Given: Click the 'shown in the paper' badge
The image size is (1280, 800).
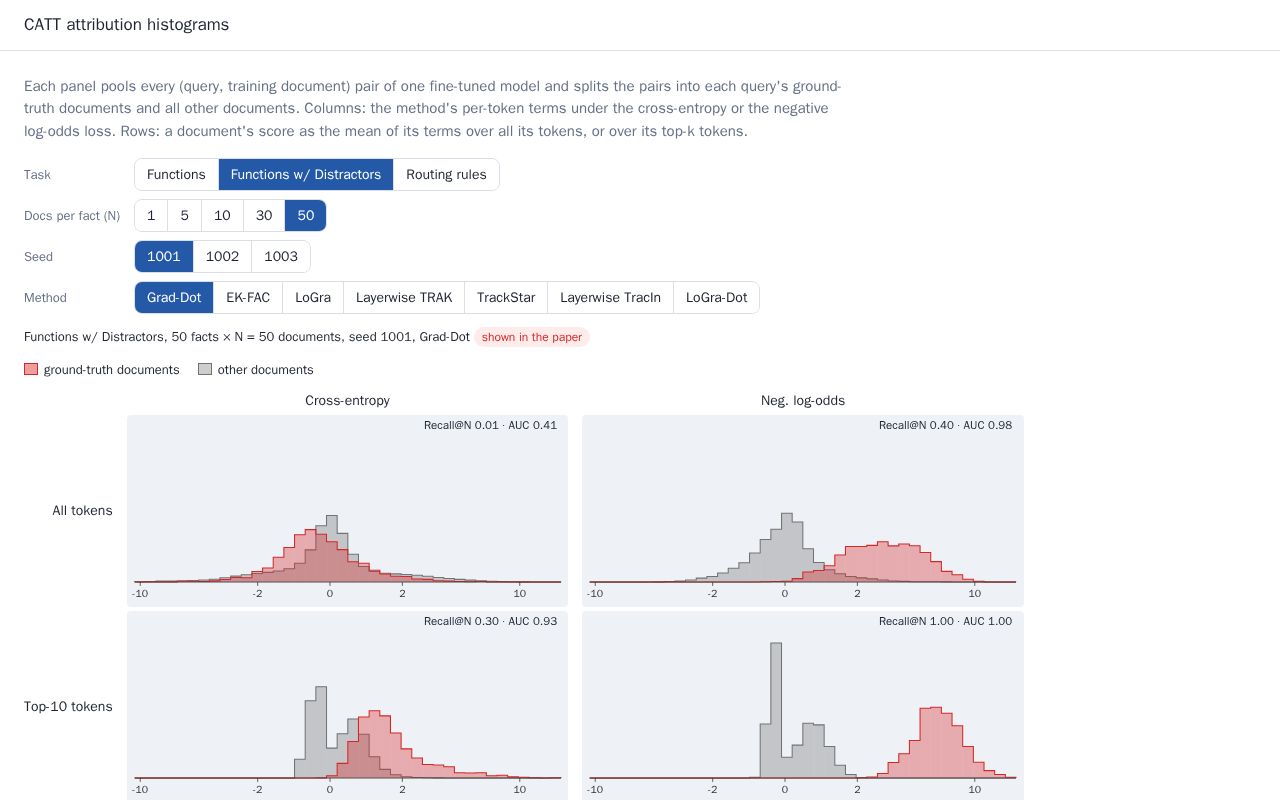Looking at the screenshot, I should [x=532, y=337].
